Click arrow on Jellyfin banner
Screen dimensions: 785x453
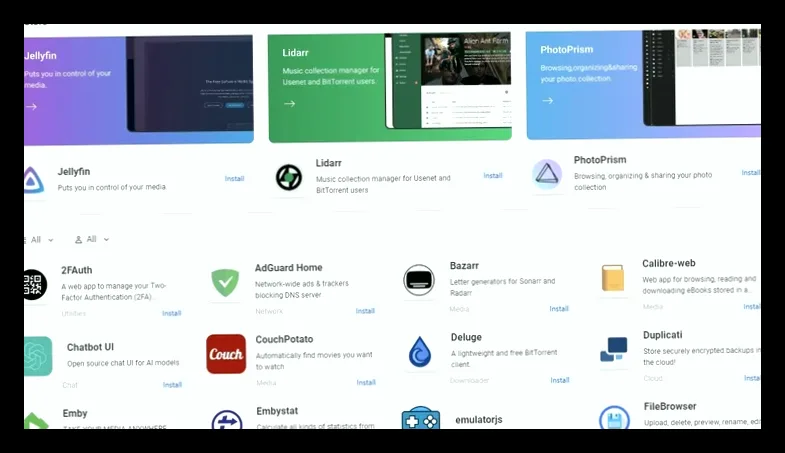point(32,107)
